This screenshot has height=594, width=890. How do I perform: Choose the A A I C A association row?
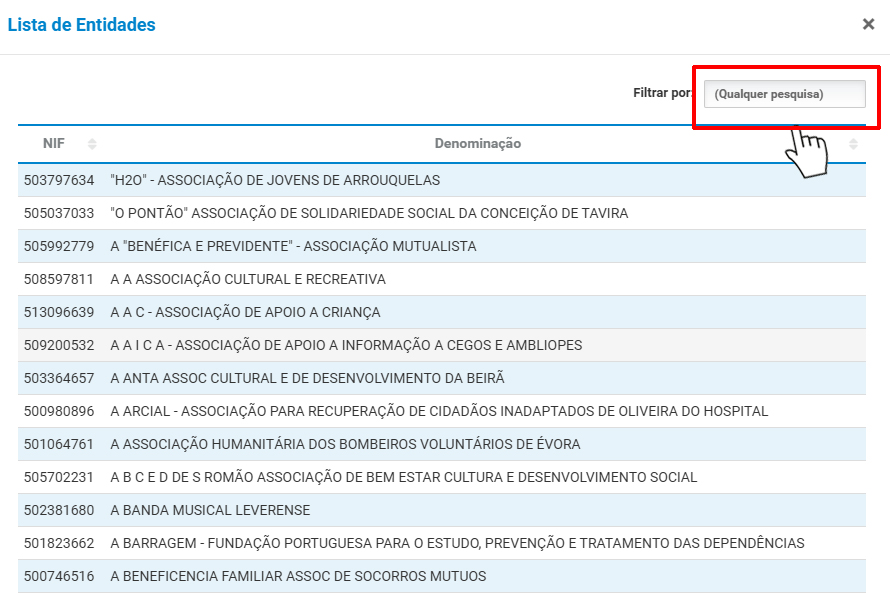pyautogui.click(x=346, y=346)
